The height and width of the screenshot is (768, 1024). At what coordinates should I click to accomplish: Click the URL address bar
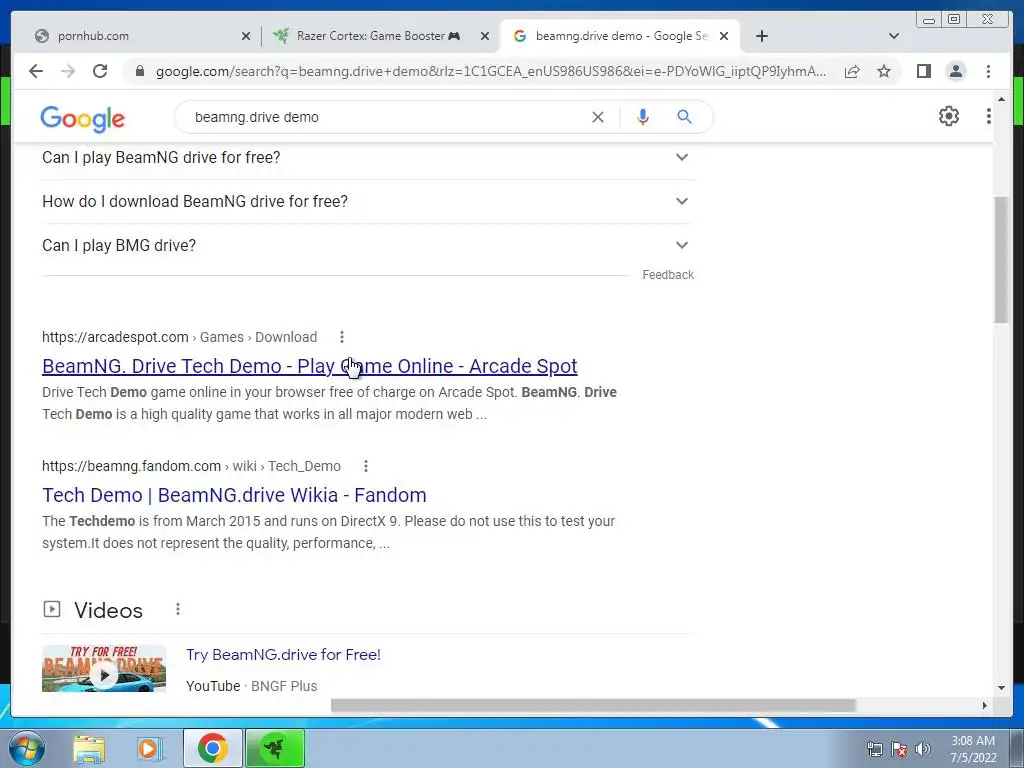click(x=490, y=71)
